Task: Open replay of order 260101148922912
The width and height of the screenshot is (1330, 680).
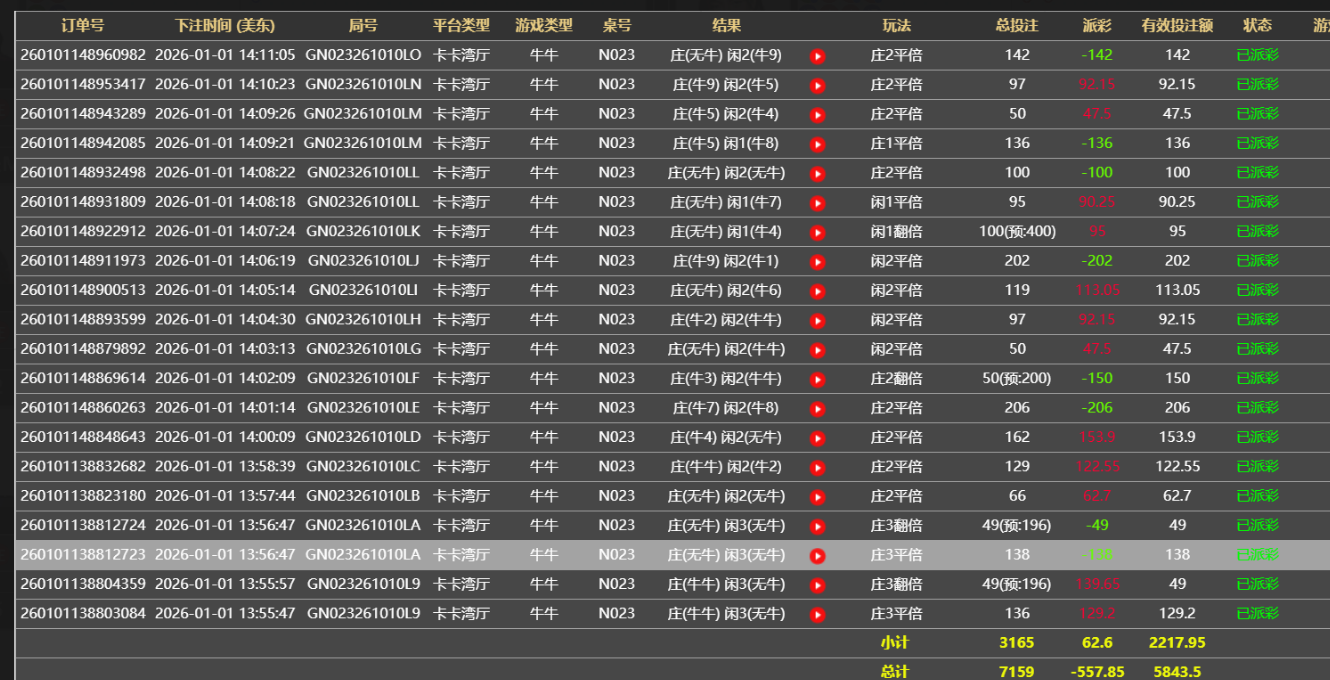Action: tap(817, 233)
